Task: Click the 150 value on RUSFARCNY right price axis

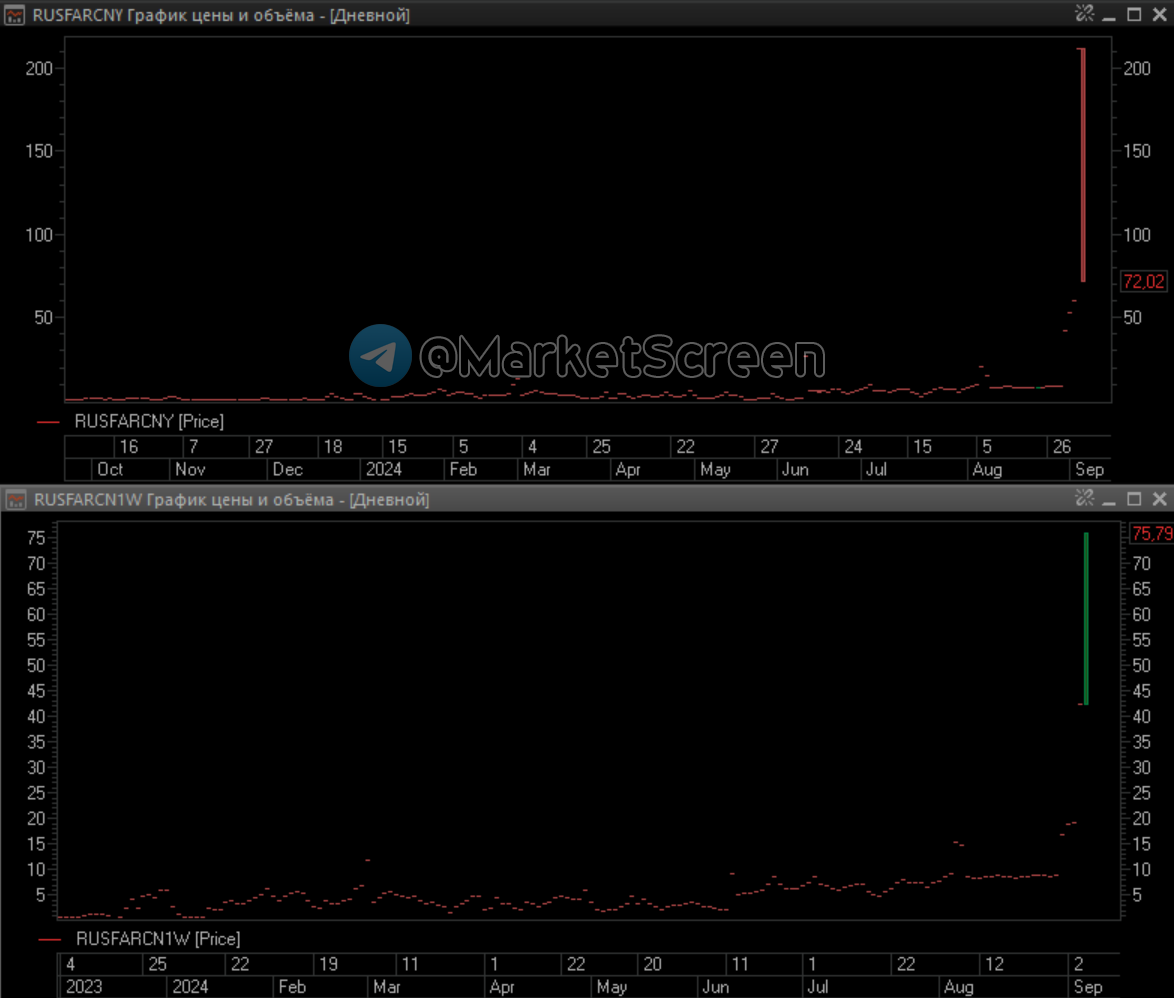Action: [1137, 151]
